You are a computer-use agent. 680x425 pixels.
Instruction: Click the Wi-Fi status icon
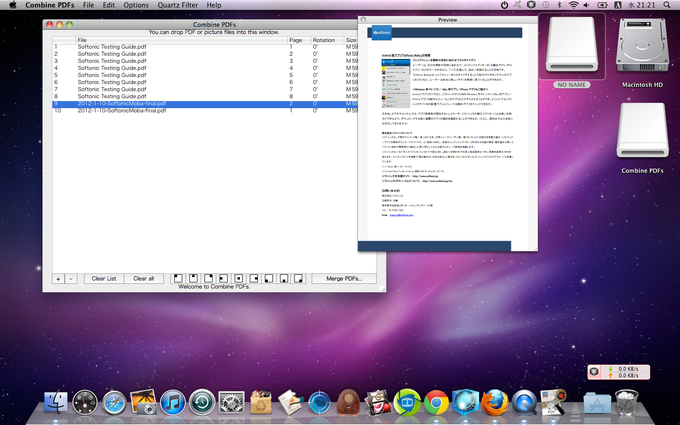pyautogui.click(x=573, y=5)
